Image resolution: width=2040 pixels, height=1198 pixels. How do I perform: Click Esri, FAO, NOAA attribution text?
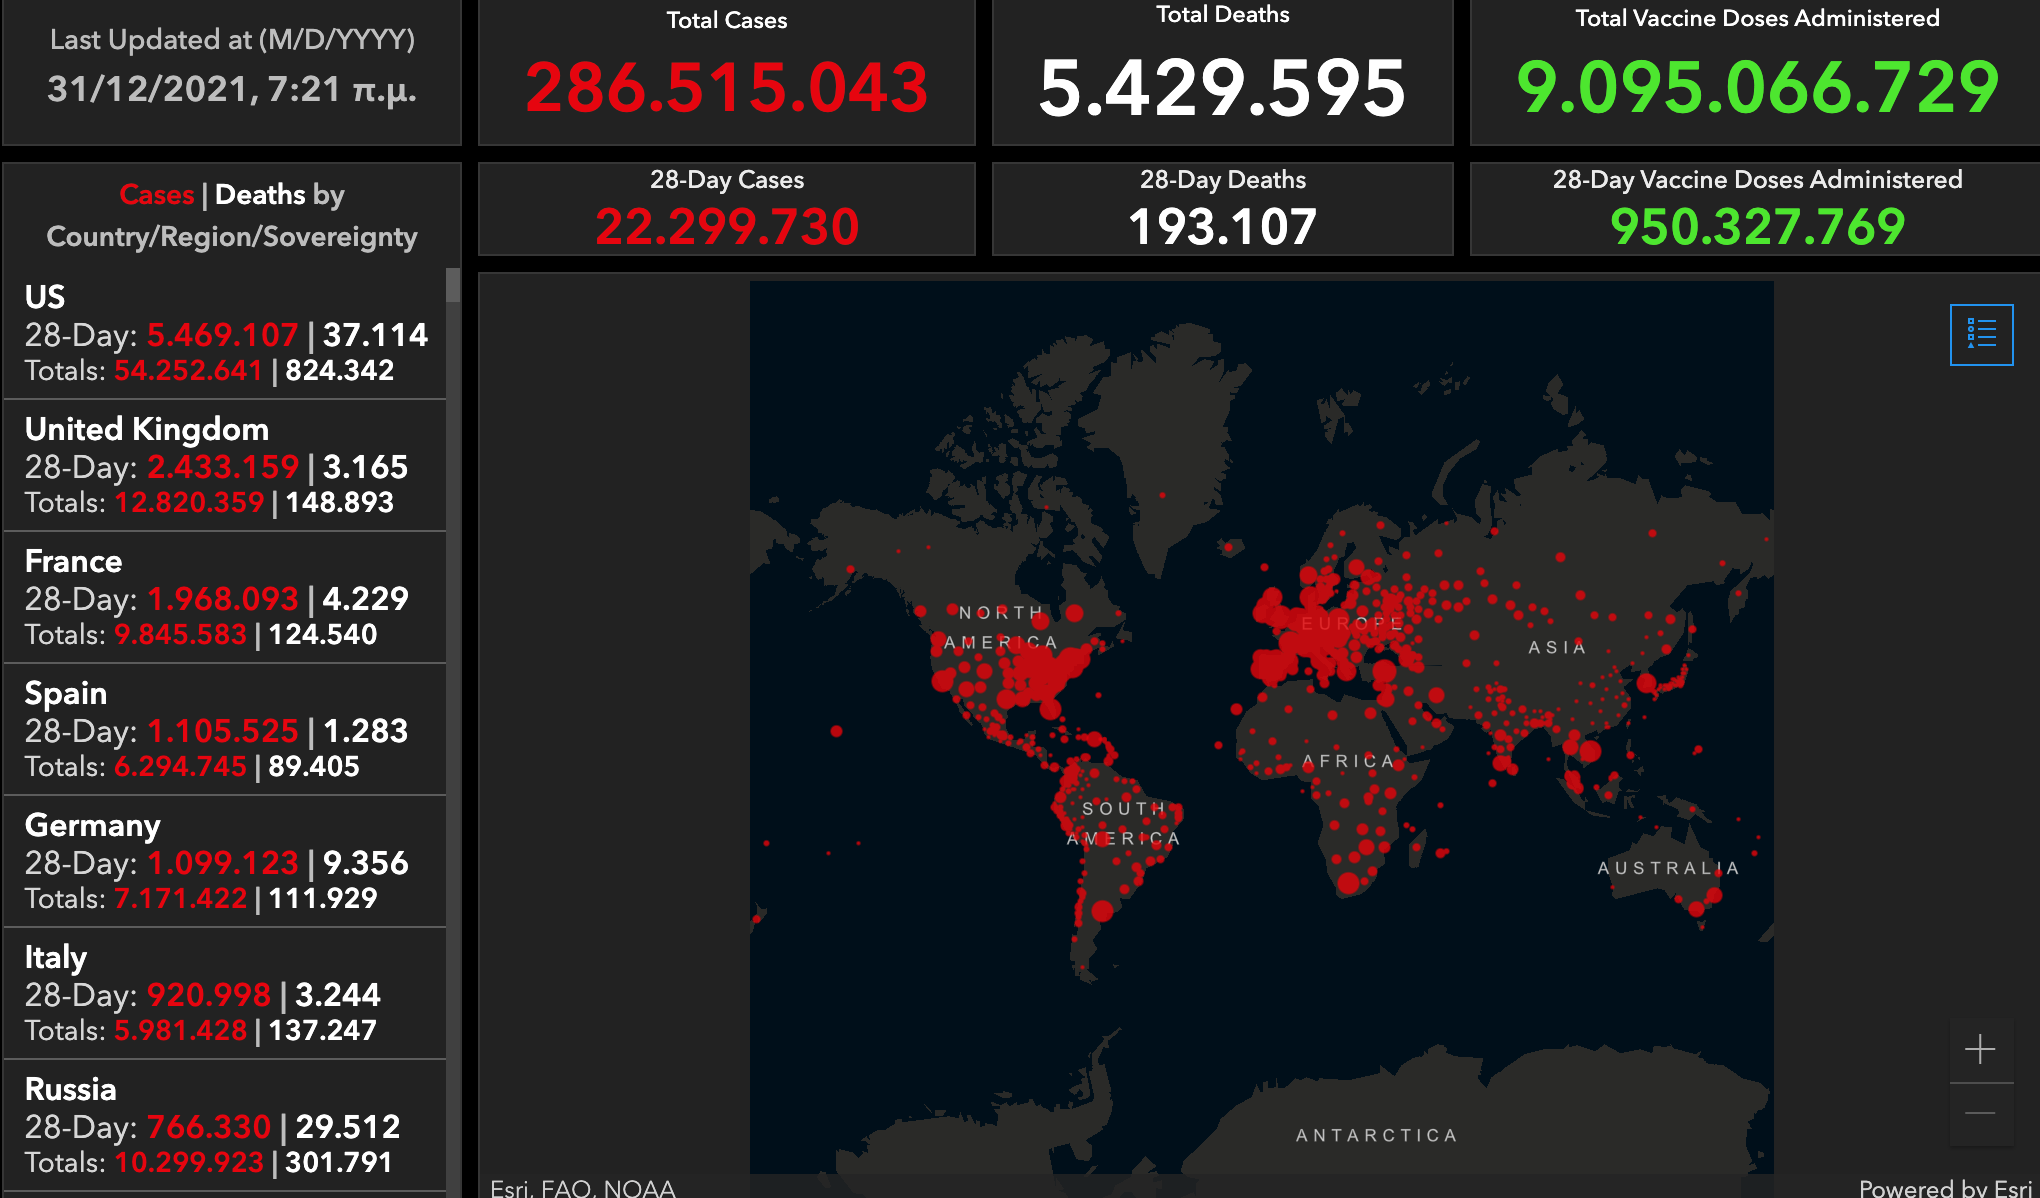[x=583, y=1188]
